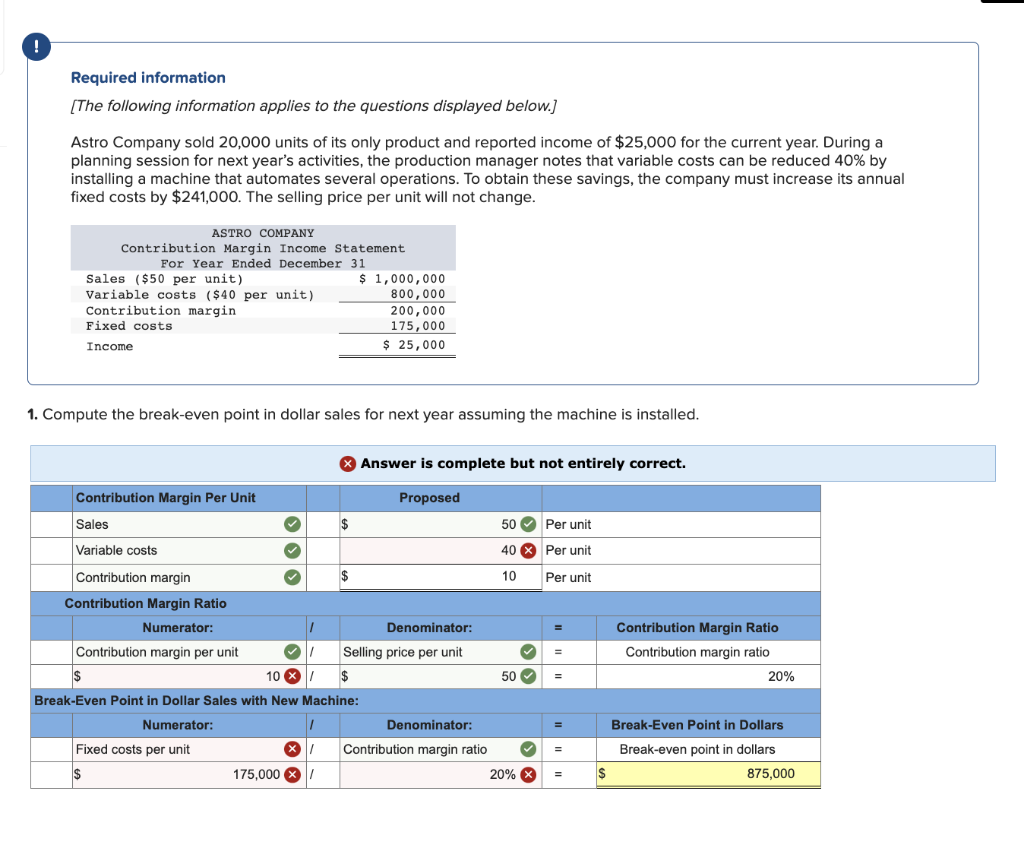Image resolution: width=1024 pixels, height=848 pixels.
Task: Click red X icon in answer status banner
Action: point(347,464)
